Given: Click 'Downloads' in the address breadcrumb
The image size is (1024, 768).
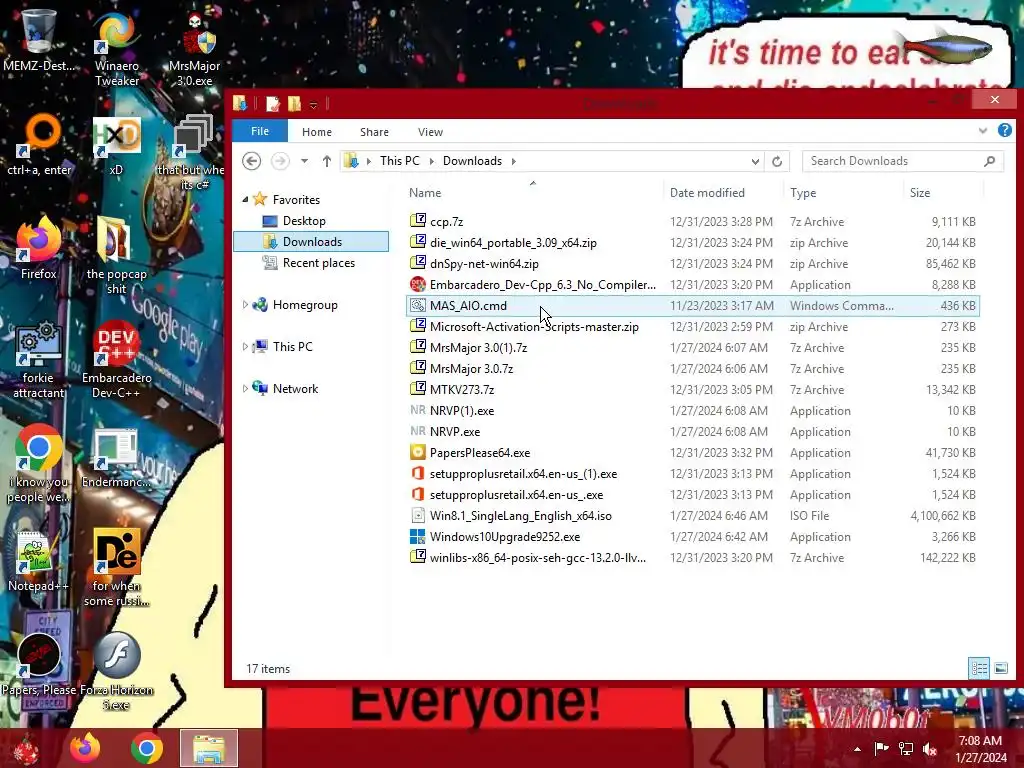Looking at the screenshot, I should point(472,161).
